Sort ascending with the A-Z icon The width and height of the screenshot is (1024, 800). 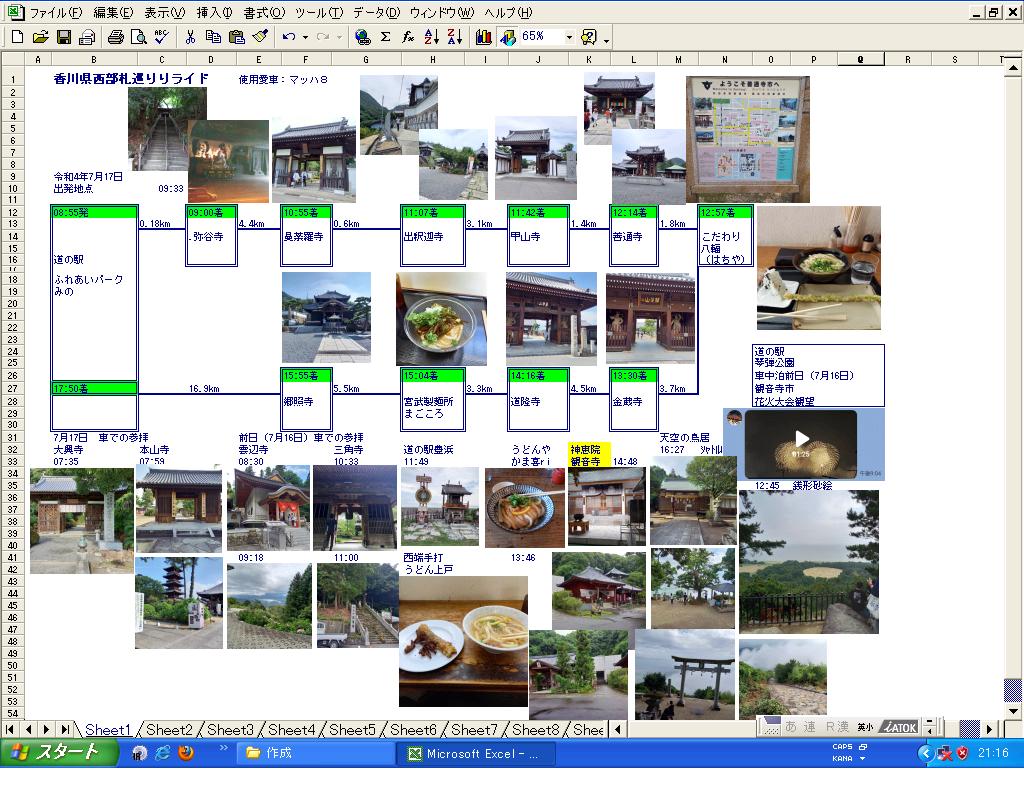point(431,37)
